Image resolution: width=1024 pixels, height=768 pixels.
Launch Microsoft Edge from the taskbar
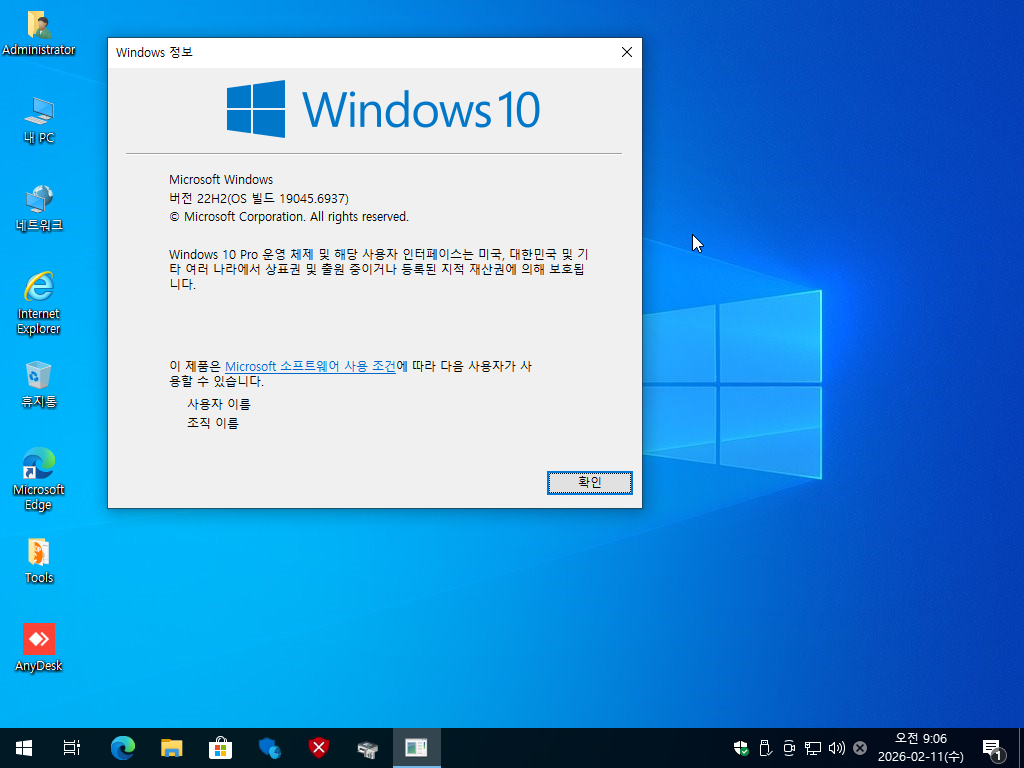point(122,748)
